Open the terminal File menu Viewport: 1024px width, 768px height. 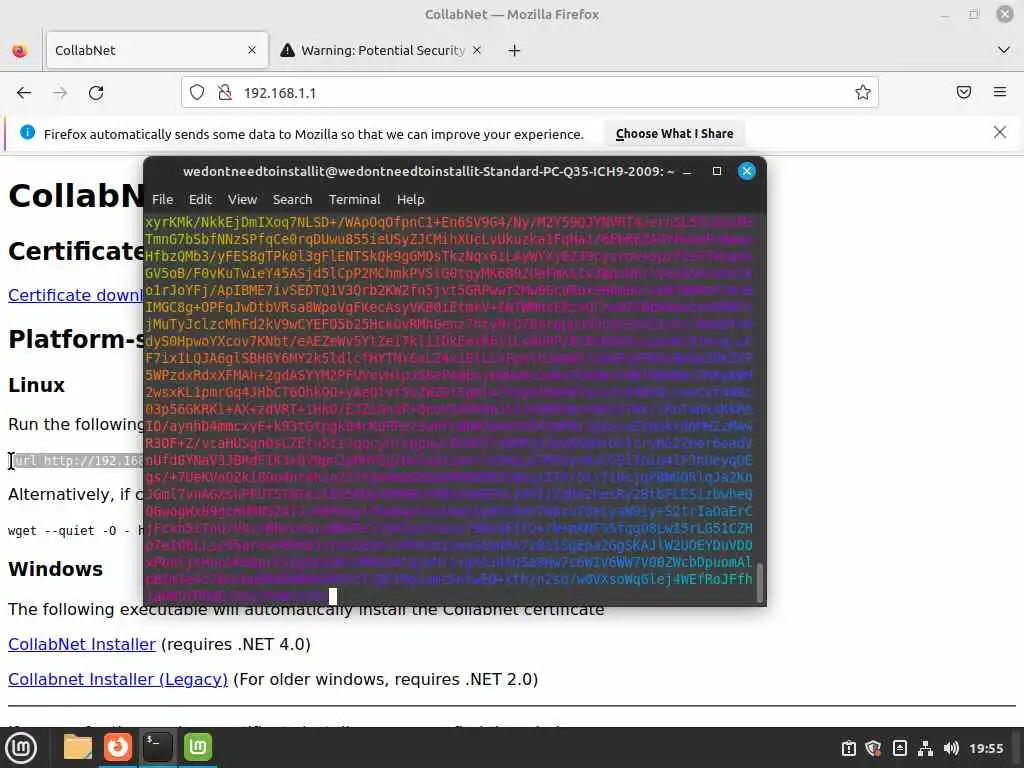coord(163,200)
